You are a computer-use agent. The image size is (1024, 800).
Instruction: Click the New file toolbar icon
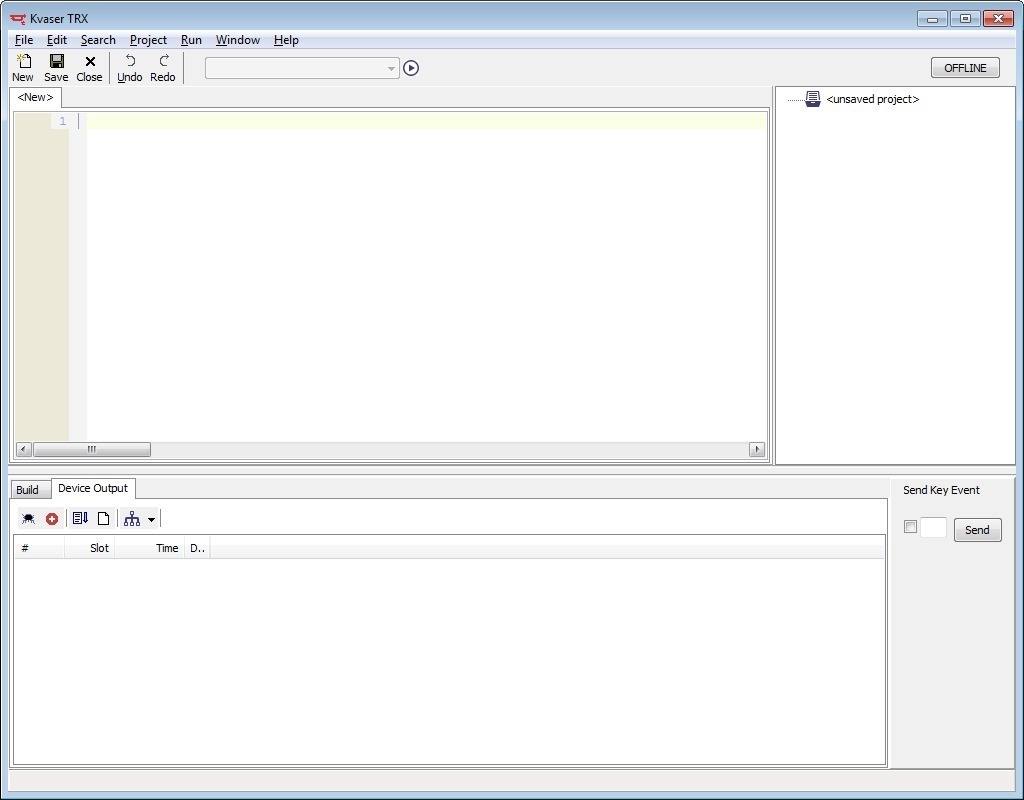(23, 67)
